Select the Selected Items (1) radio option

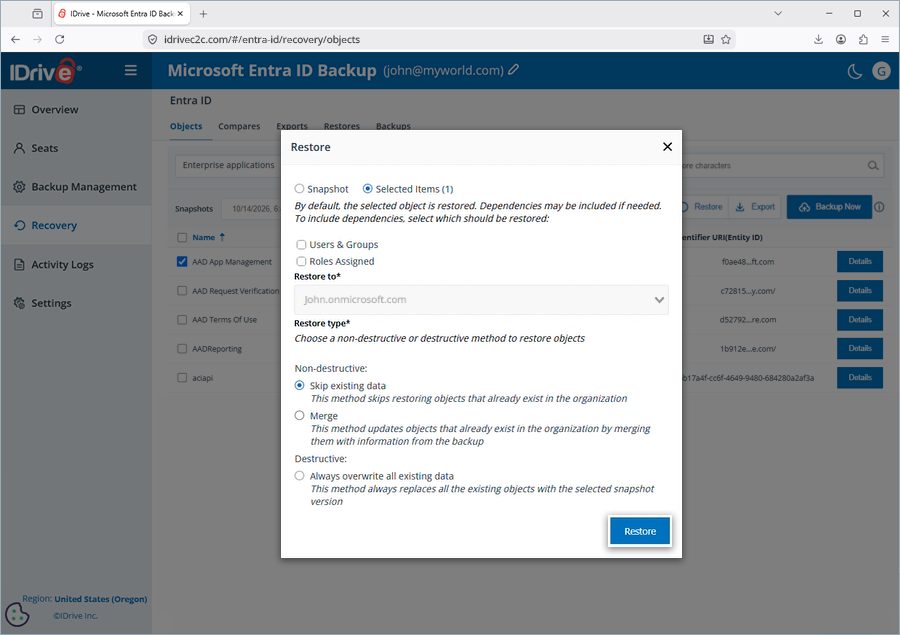coord(368,188)
